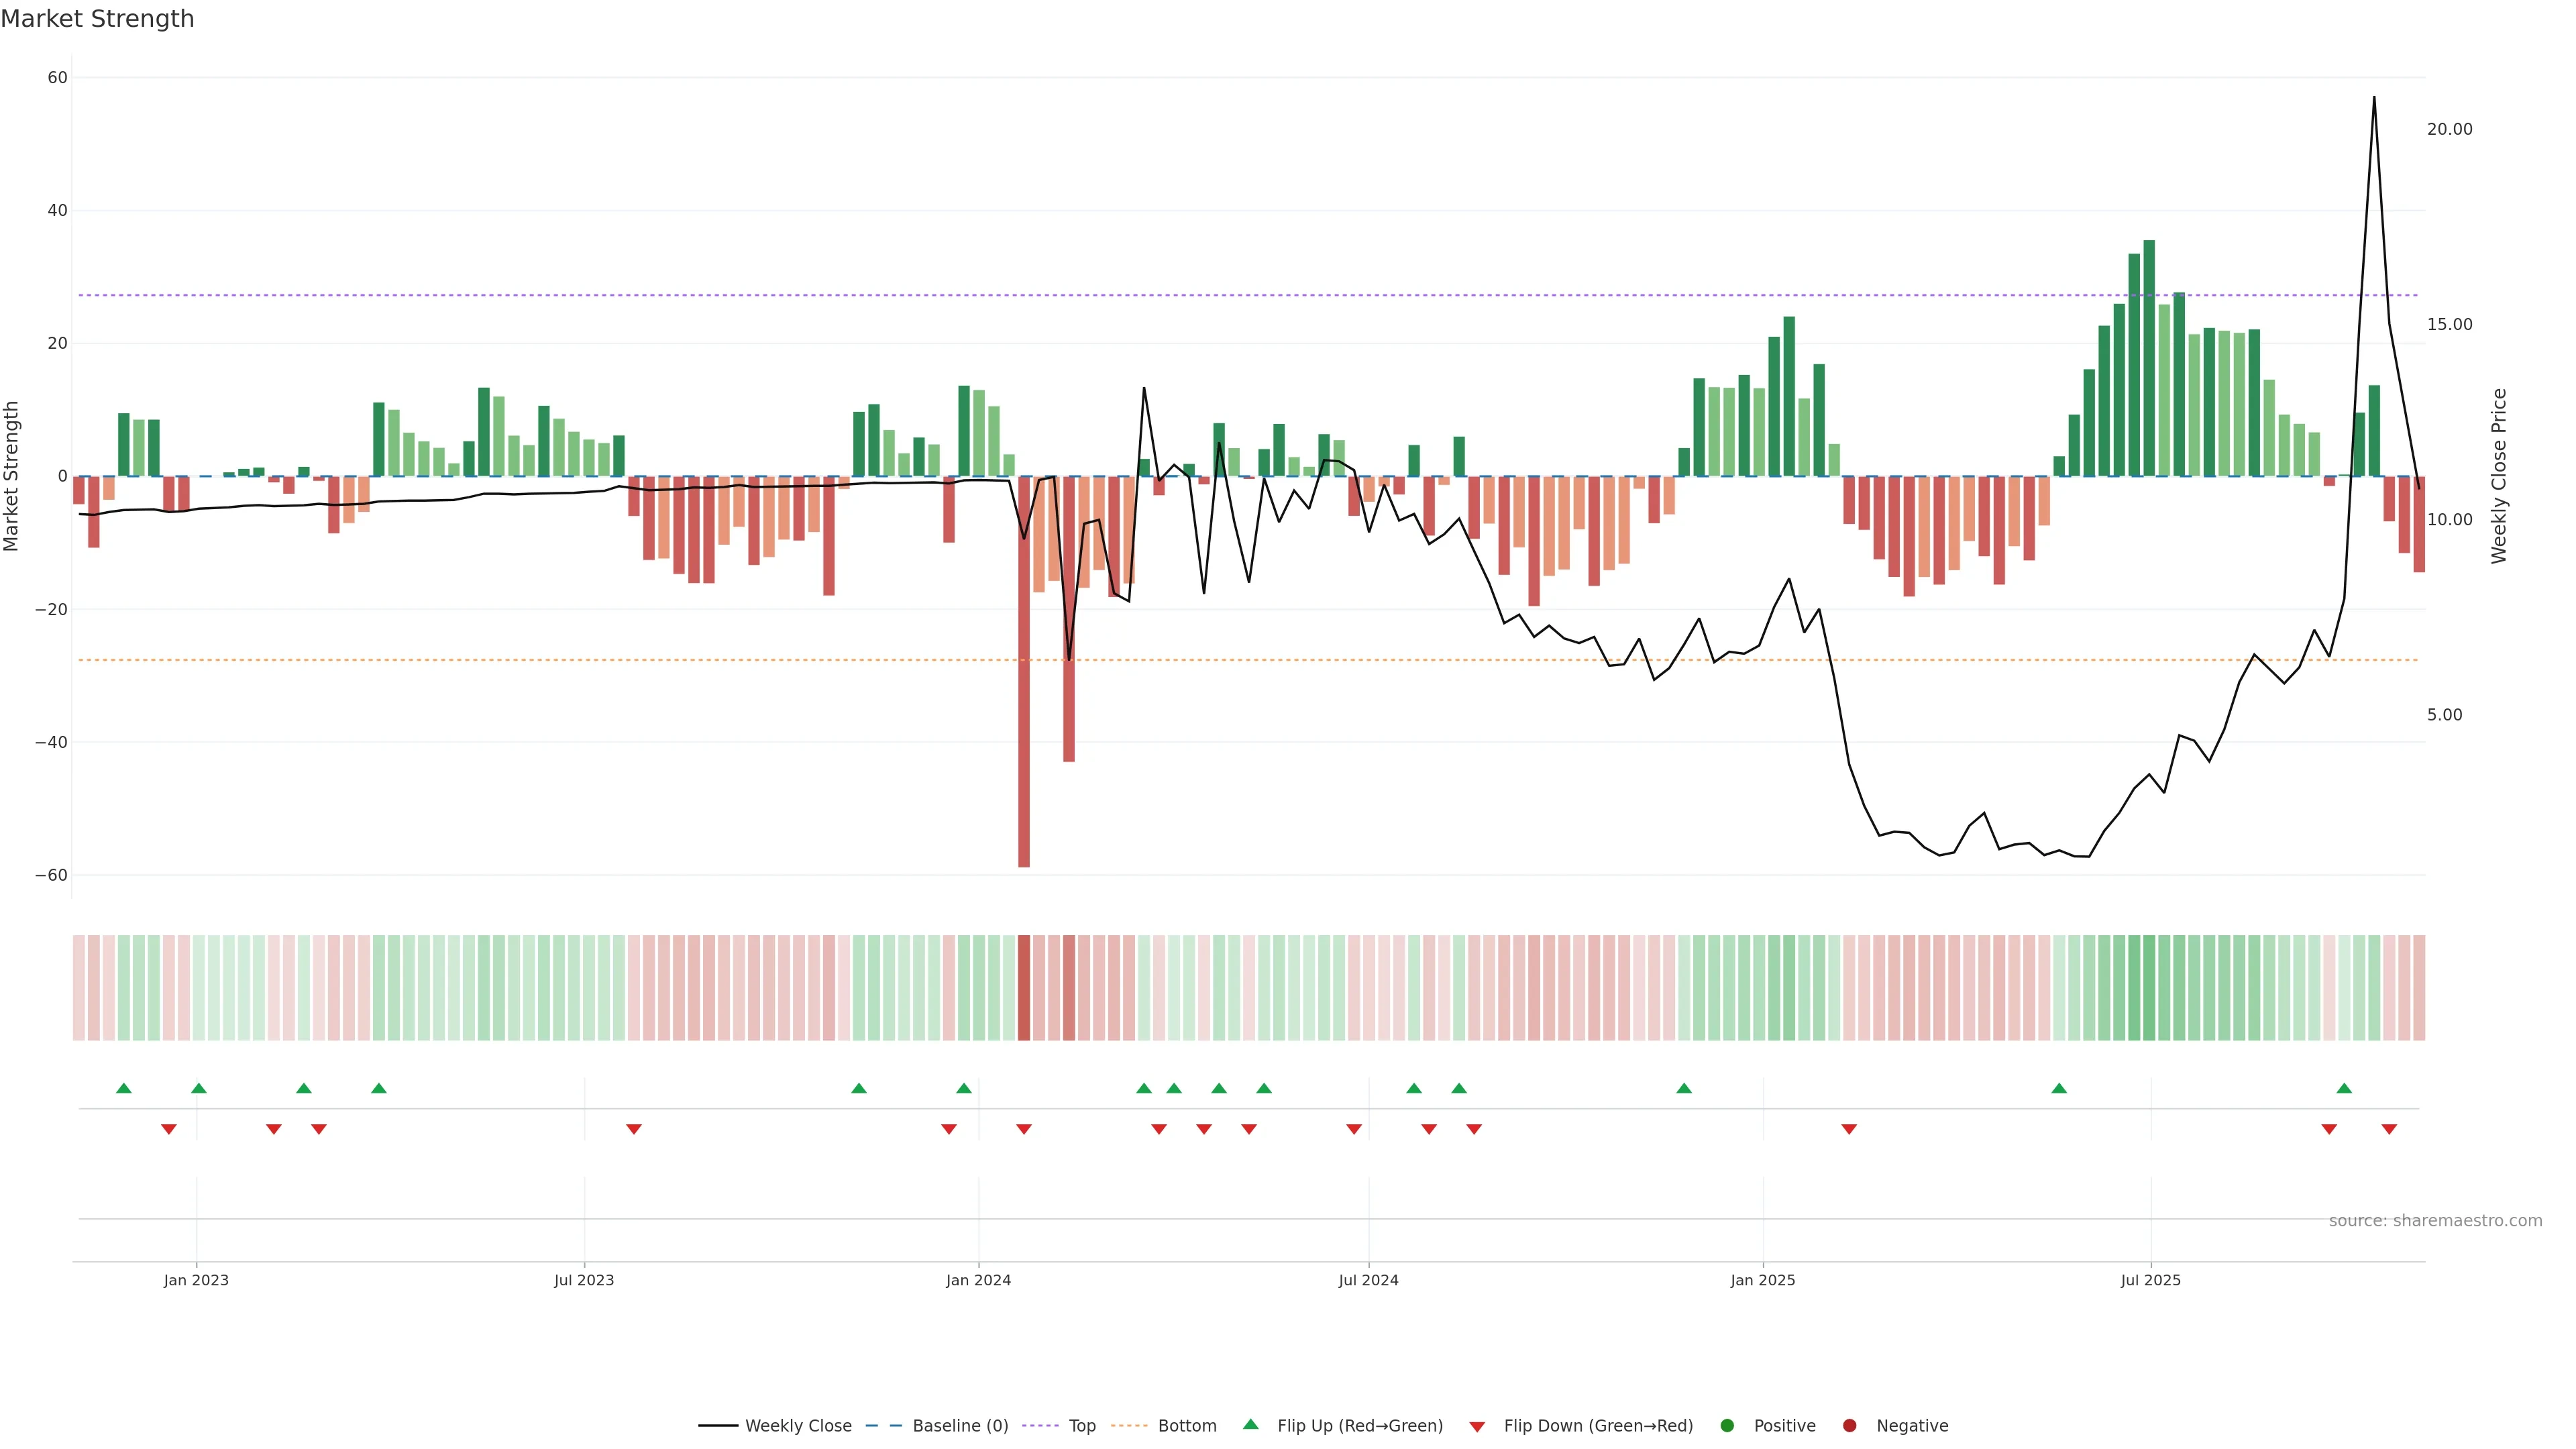Click the Negative red circle legend icon
The image size is (2576, 1449).
(x=1849, y=1426)
